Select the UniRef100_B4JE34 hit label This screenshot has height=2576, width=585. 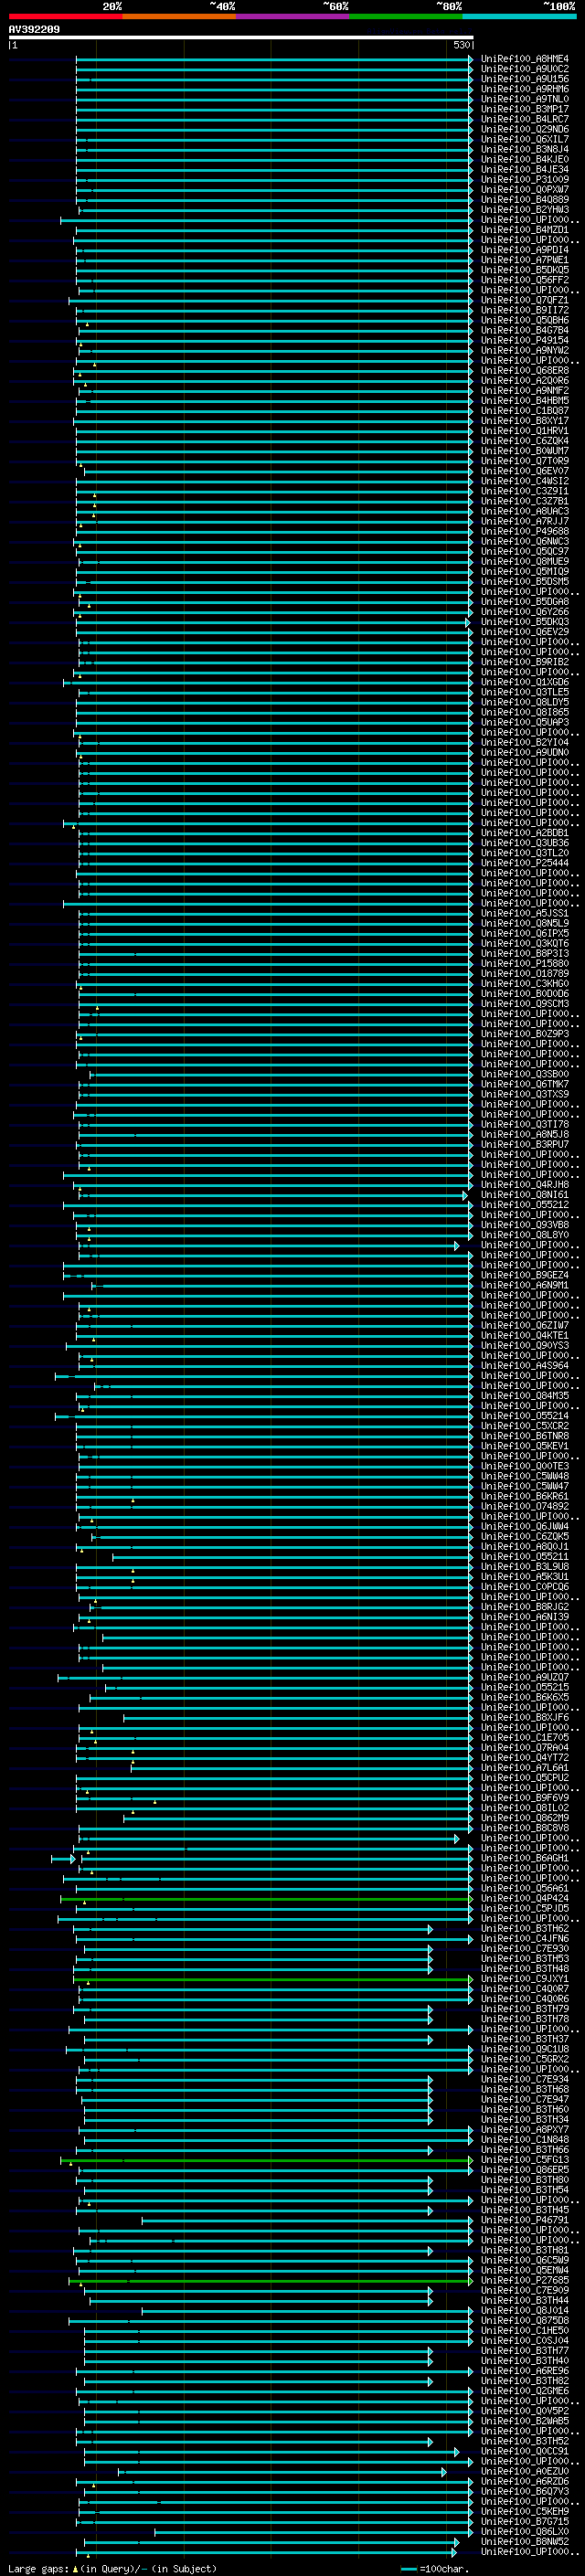click(x=524, y=169)
